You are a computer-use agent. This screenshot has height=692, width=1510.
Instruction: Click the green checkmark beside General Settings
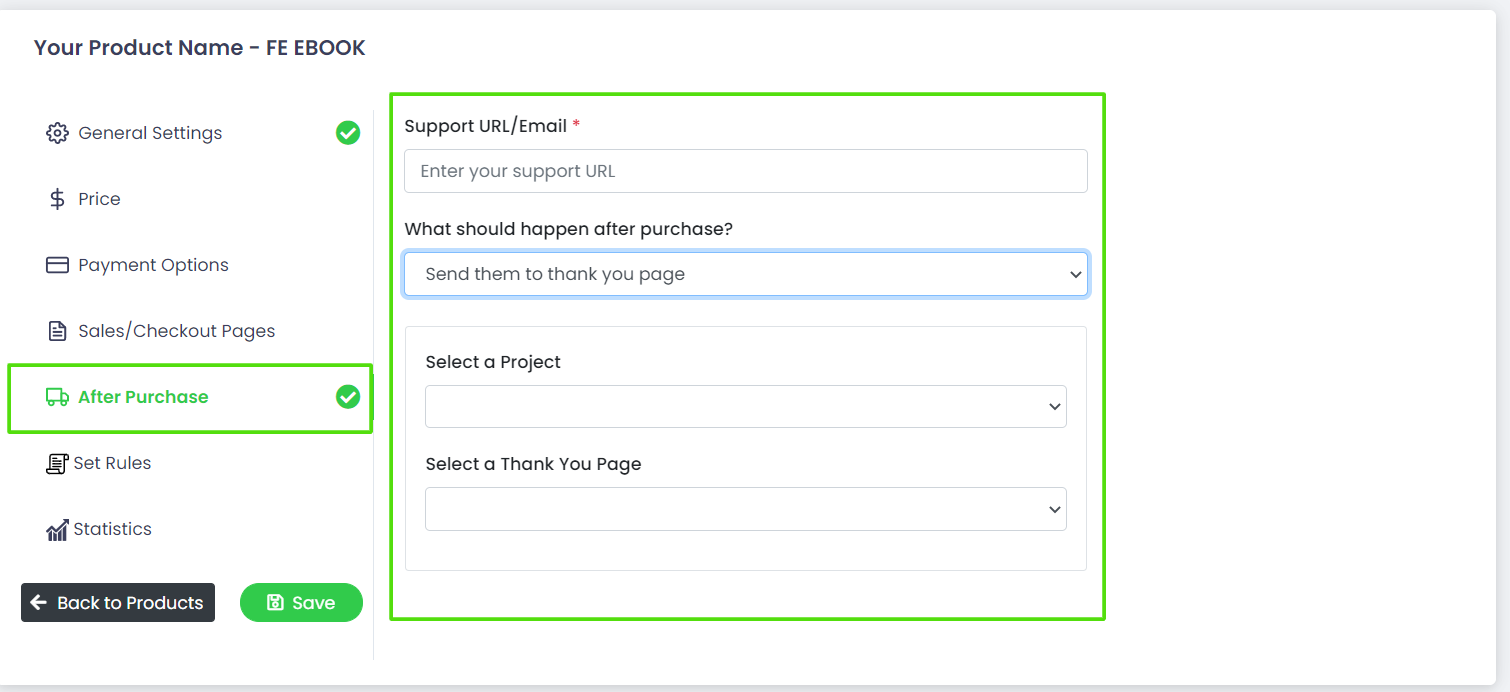click(348, 132)
